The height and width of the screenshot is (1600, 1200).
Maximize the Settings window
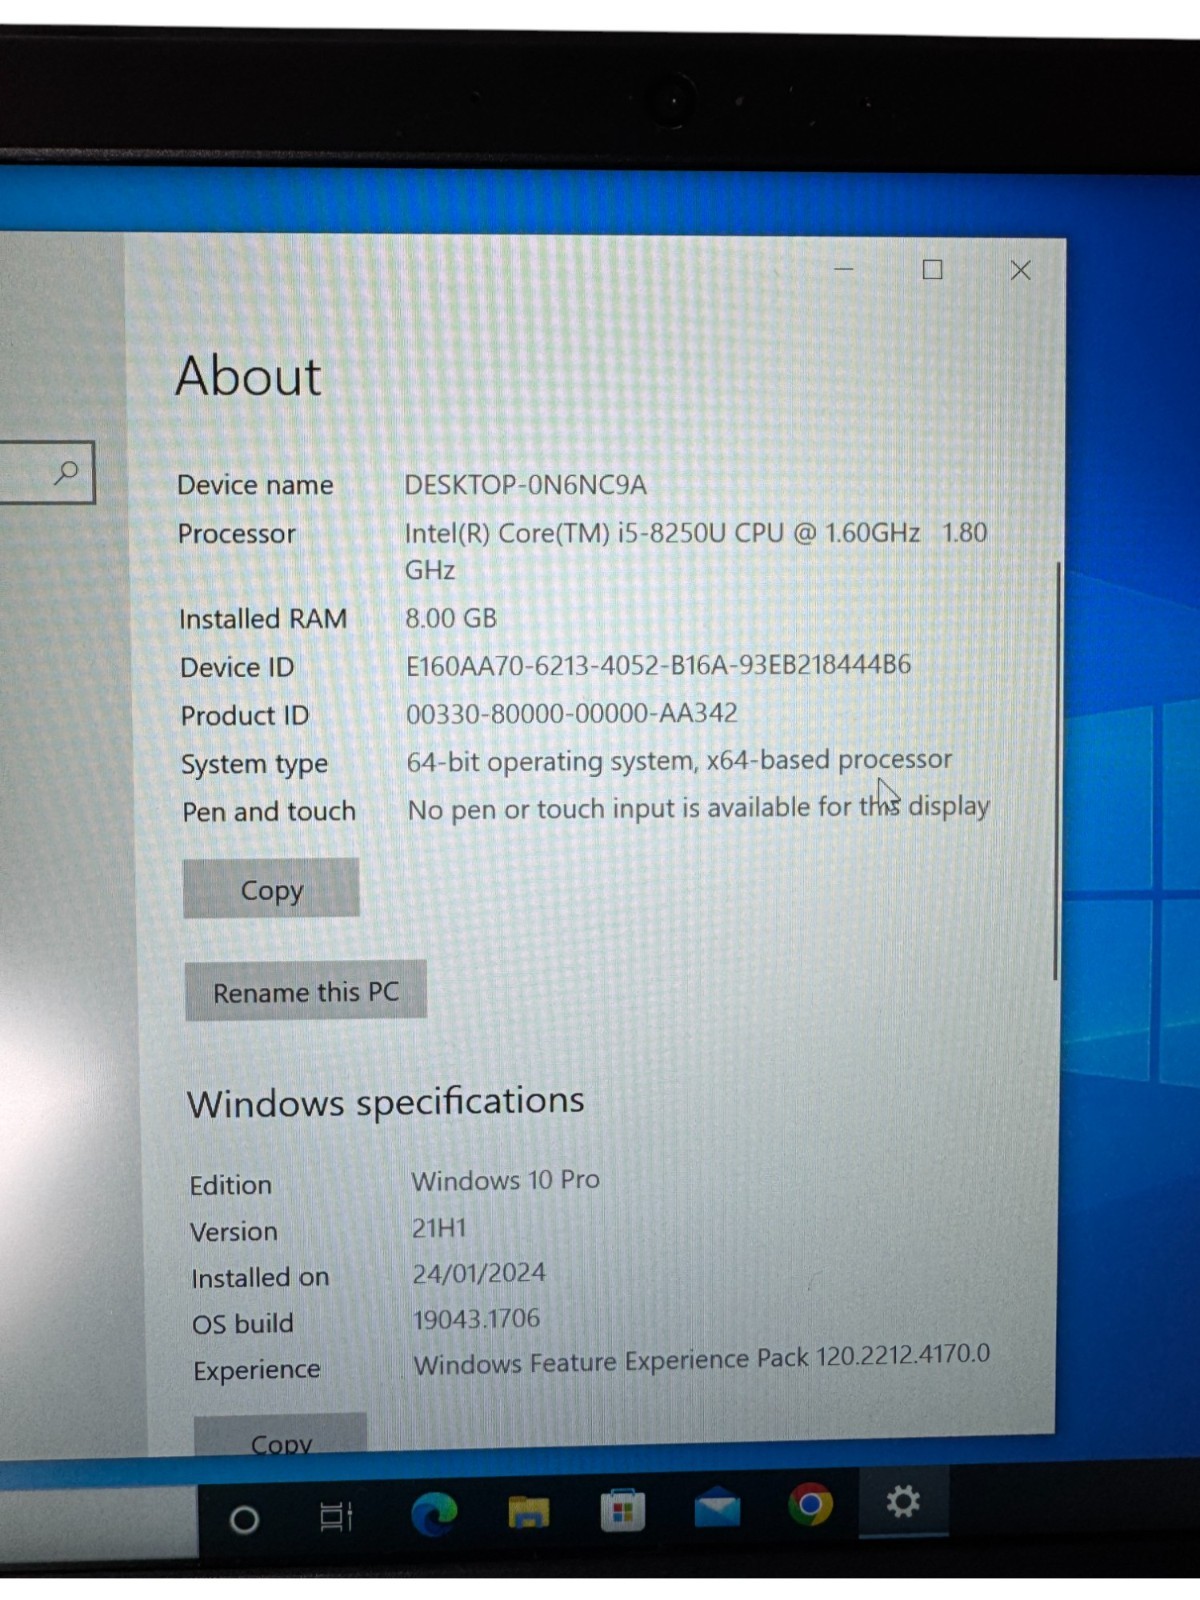coord(932,269)
